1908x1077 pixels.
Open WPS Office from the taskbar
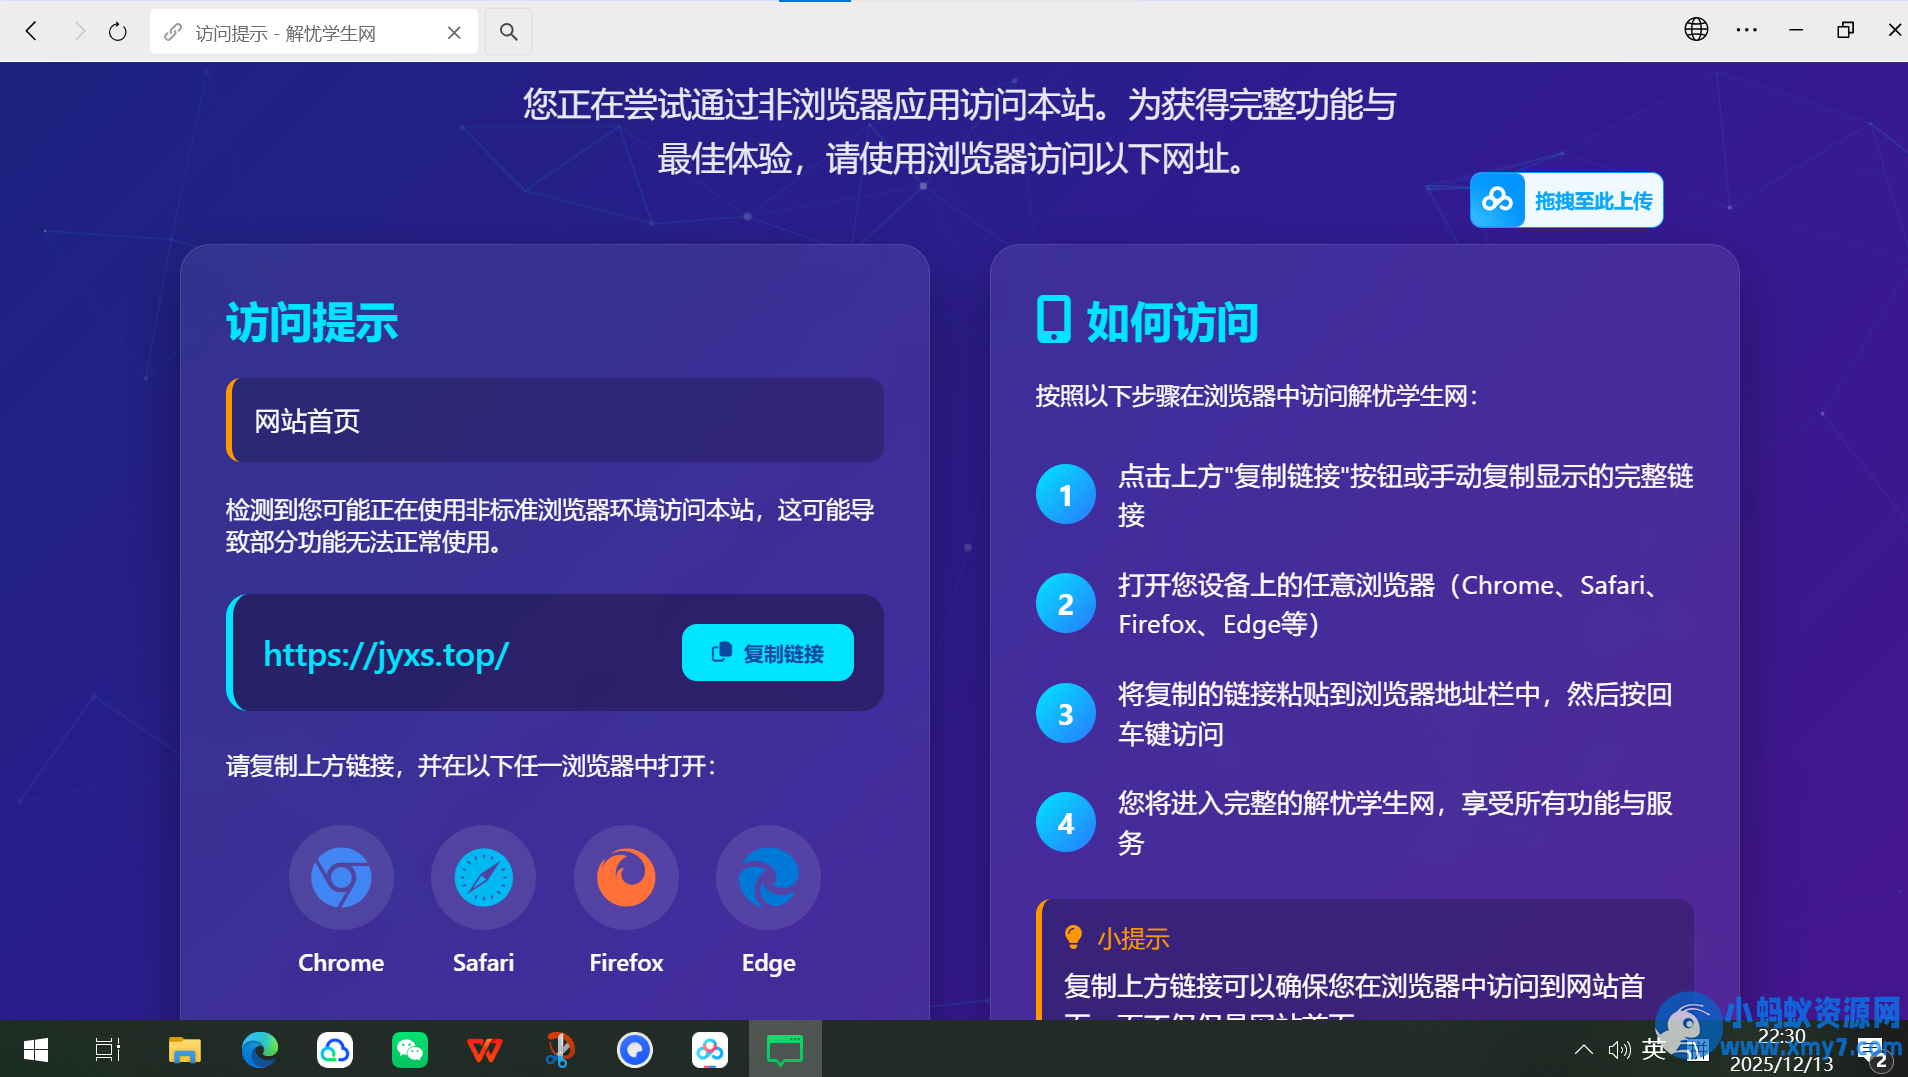(485, 1050)
